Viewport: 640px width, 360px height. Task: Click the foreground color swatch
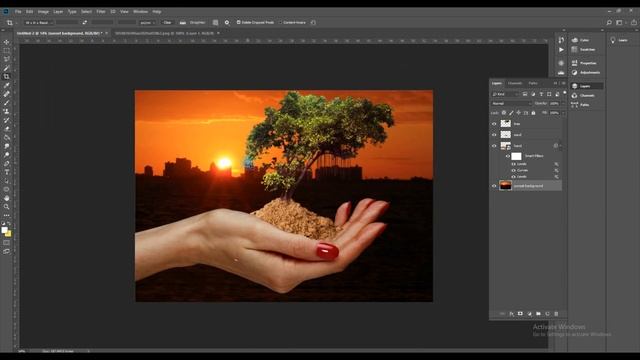[x=4, y=230]
